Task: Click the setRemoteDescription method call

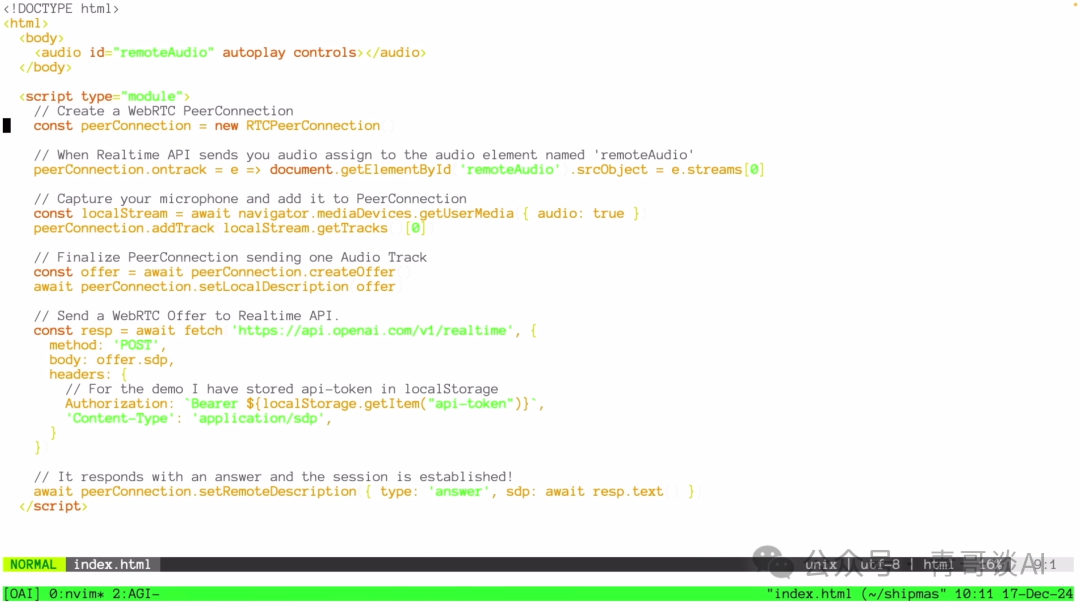Action: click(219, 492)
